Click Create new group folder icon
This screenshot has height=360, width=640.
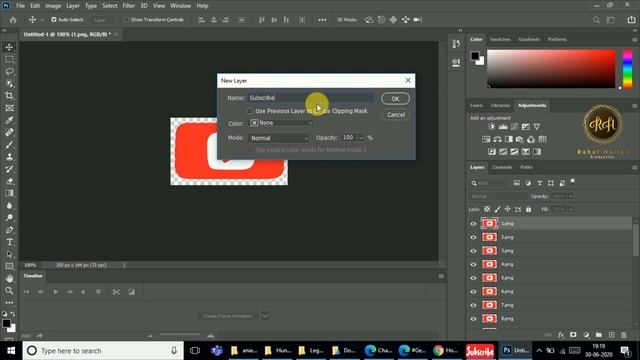pos(599,335)
